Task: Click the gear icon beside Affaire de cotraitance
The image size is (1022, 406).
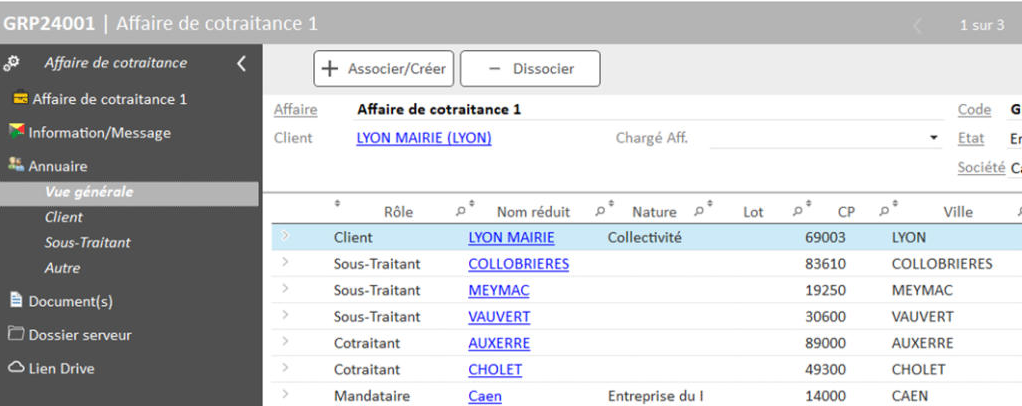Action: pos(11,63)
